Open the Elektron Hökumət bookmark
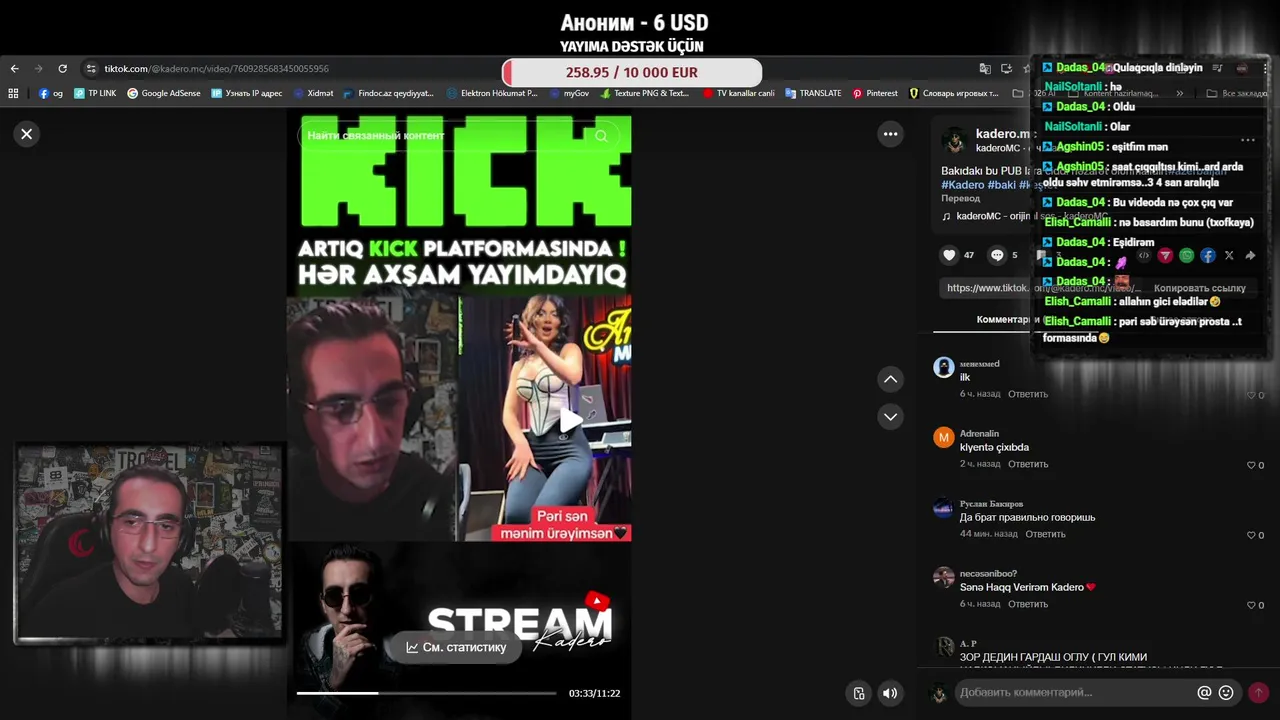The width and height of the screenshot is (1280, 720). coord(492,93)
